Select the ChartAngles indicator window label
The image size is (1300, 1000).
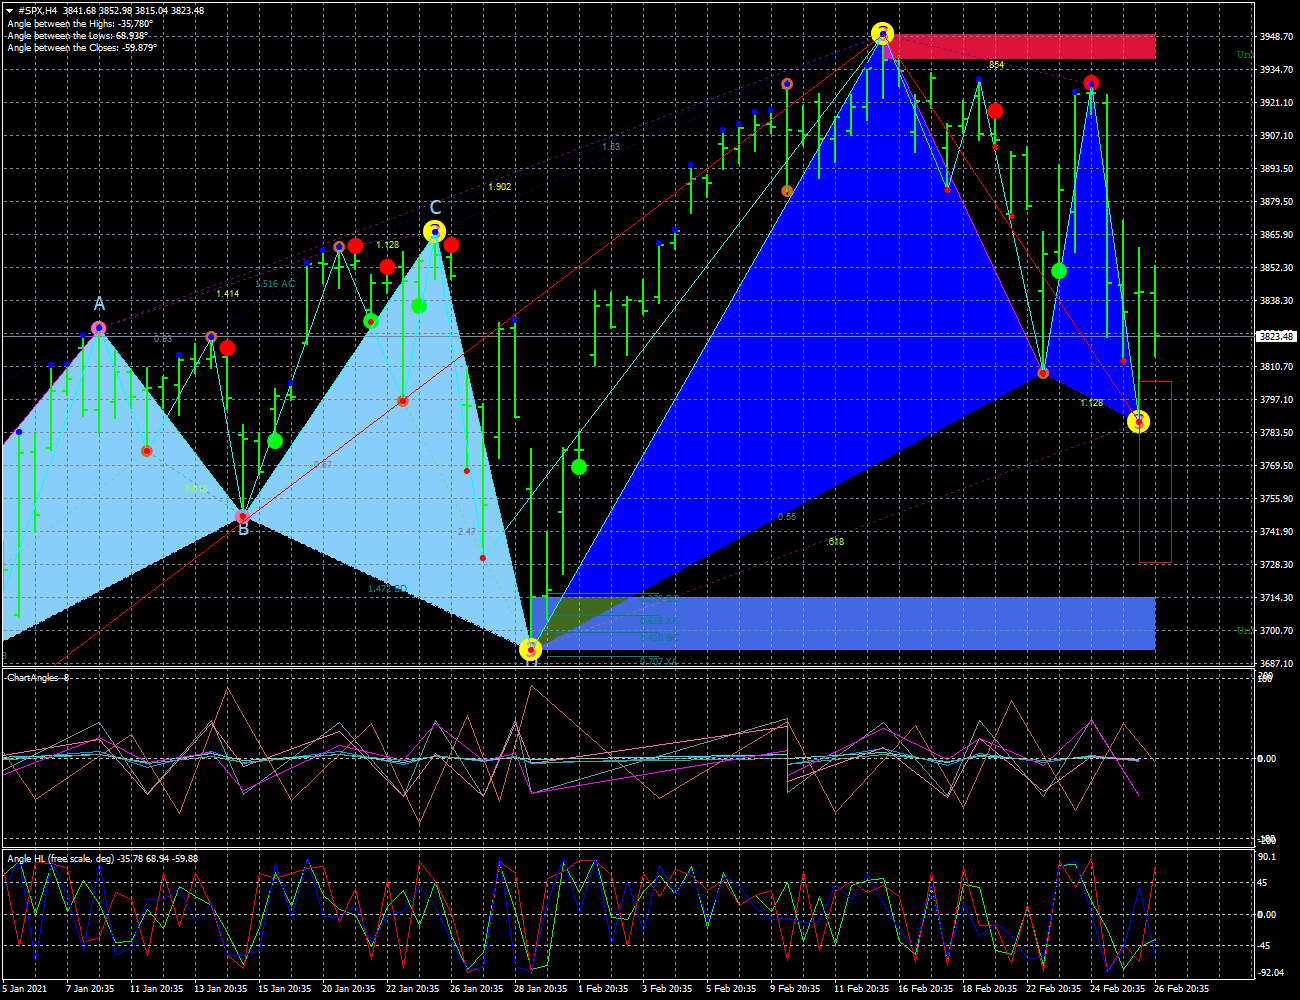tap(38, 678)
